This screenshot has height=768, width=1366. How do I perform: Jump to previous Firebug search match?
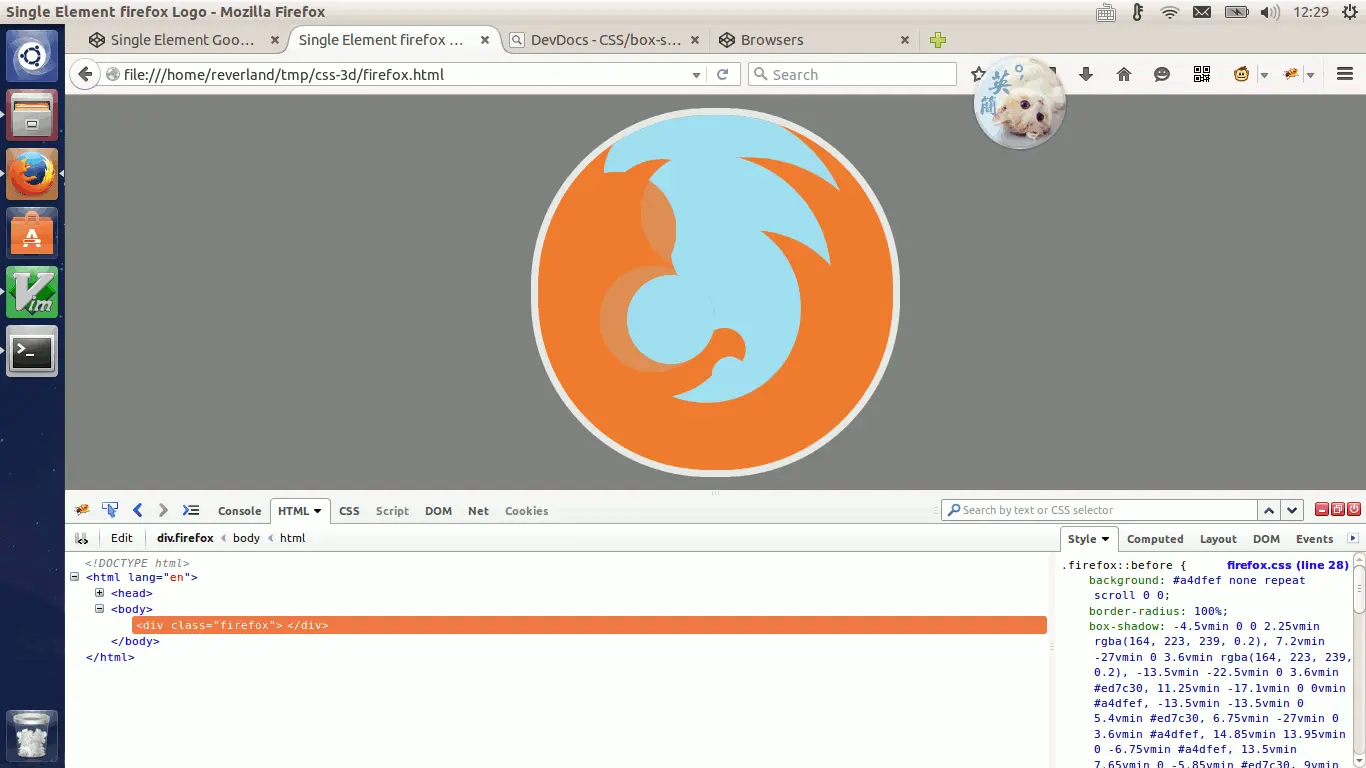(x=1269, y=510)
